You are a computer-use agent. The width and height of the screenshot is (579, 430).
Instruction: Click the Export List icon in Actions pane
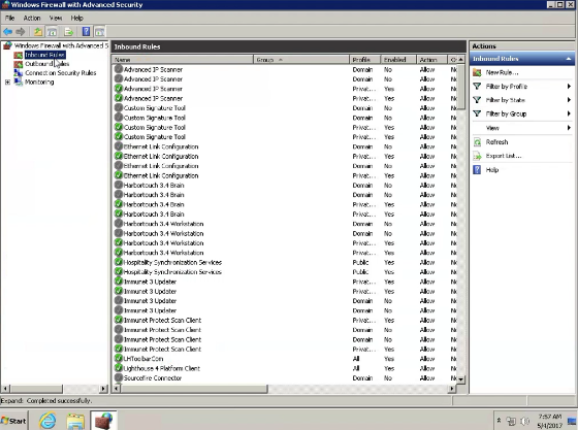click(477, 156)
